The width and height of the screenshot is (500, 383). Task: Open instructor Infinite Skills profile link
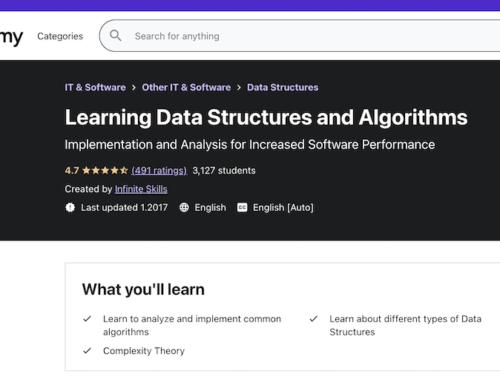coord(141,189)
